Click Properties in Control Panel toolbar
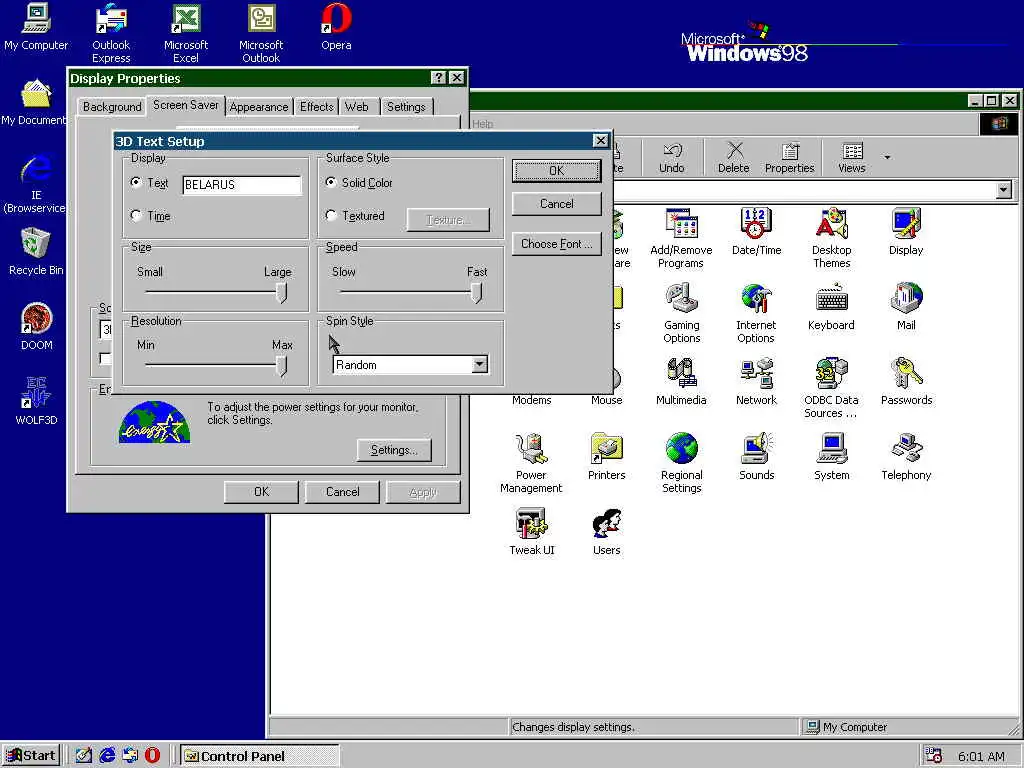The height and width of the screenshot is (768, 1024). 790,157
